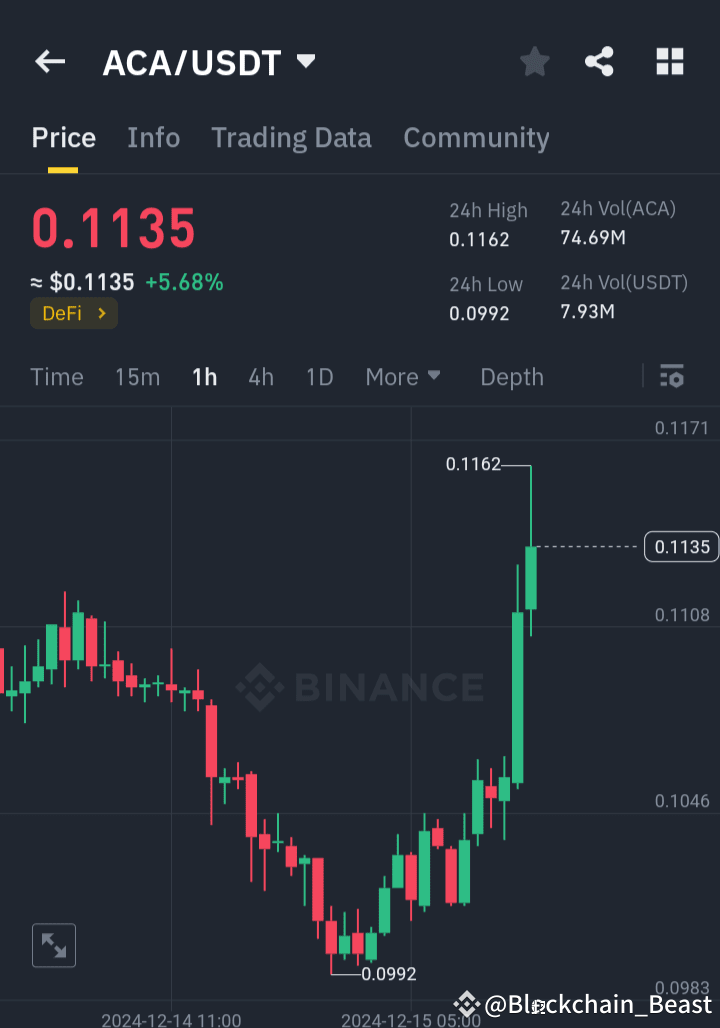Screen dimensions: 720x1028
Task: Open the DeFi tag chevron arrow
Action: (x=100, y=313)
